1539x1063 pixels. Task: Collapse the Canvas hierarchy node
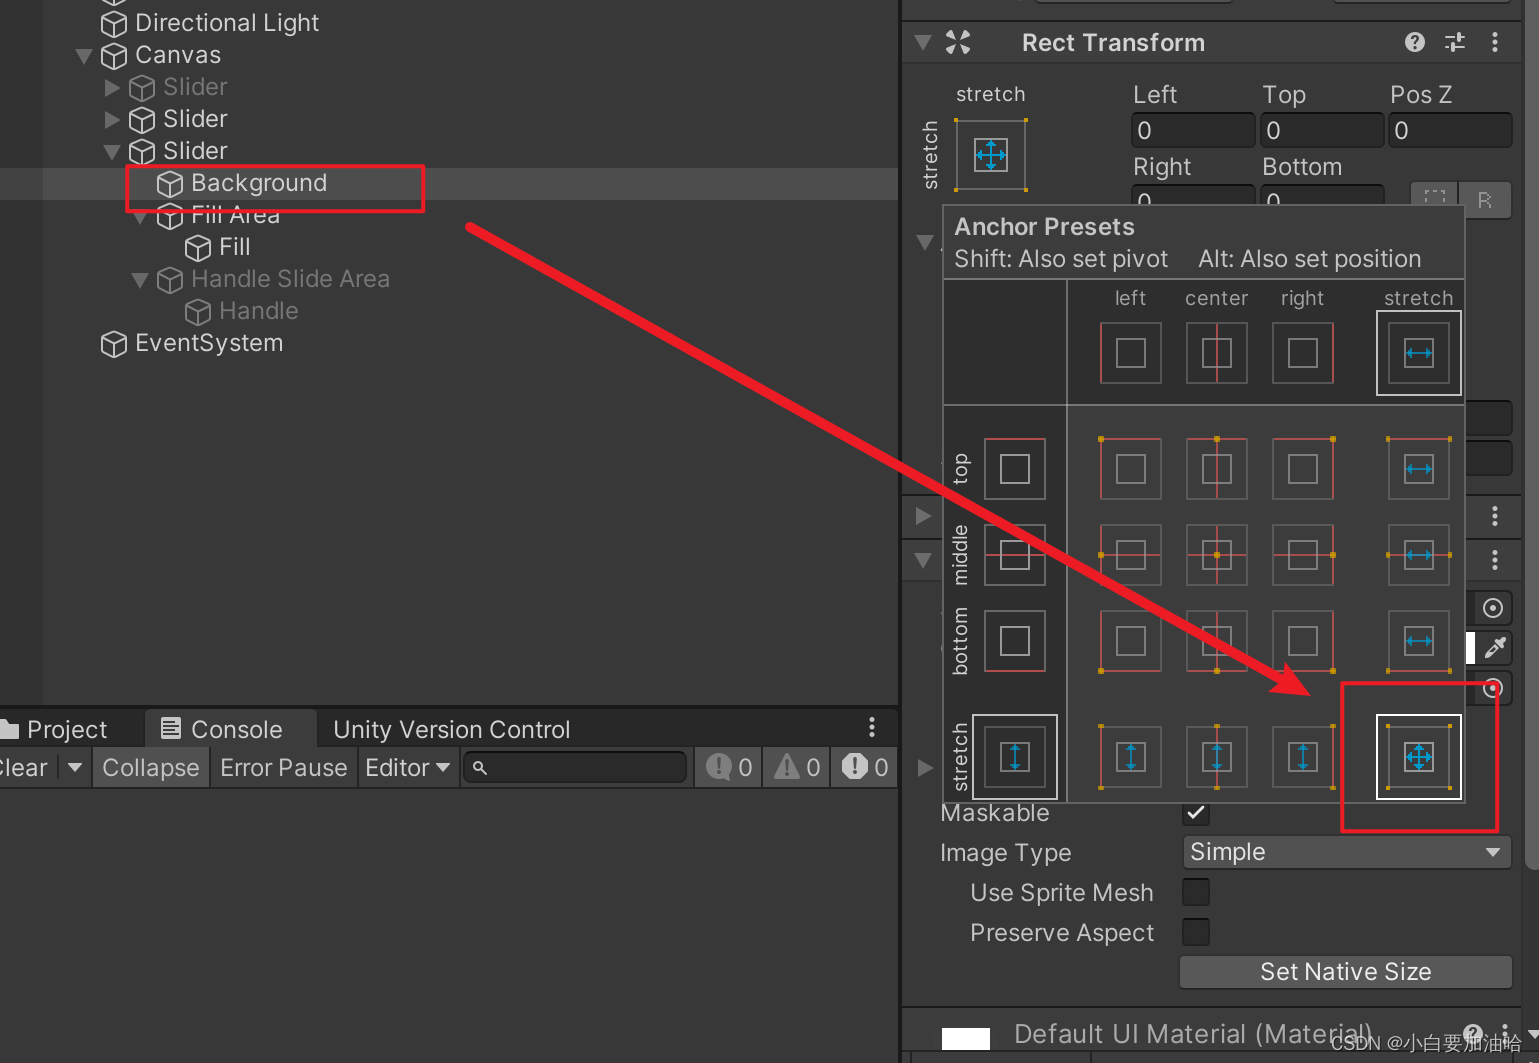click(x=84, y=56)
